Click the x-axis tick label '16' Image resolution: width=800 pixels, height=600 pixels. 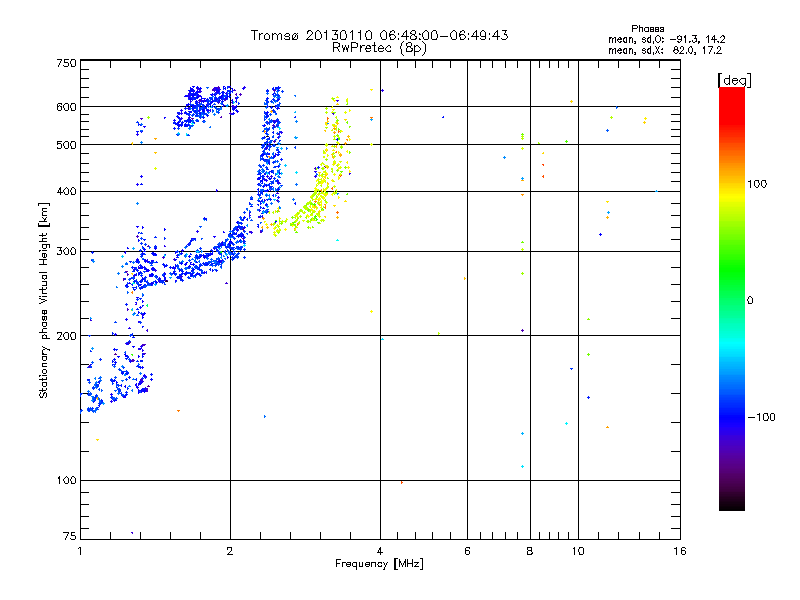(680, 551)
